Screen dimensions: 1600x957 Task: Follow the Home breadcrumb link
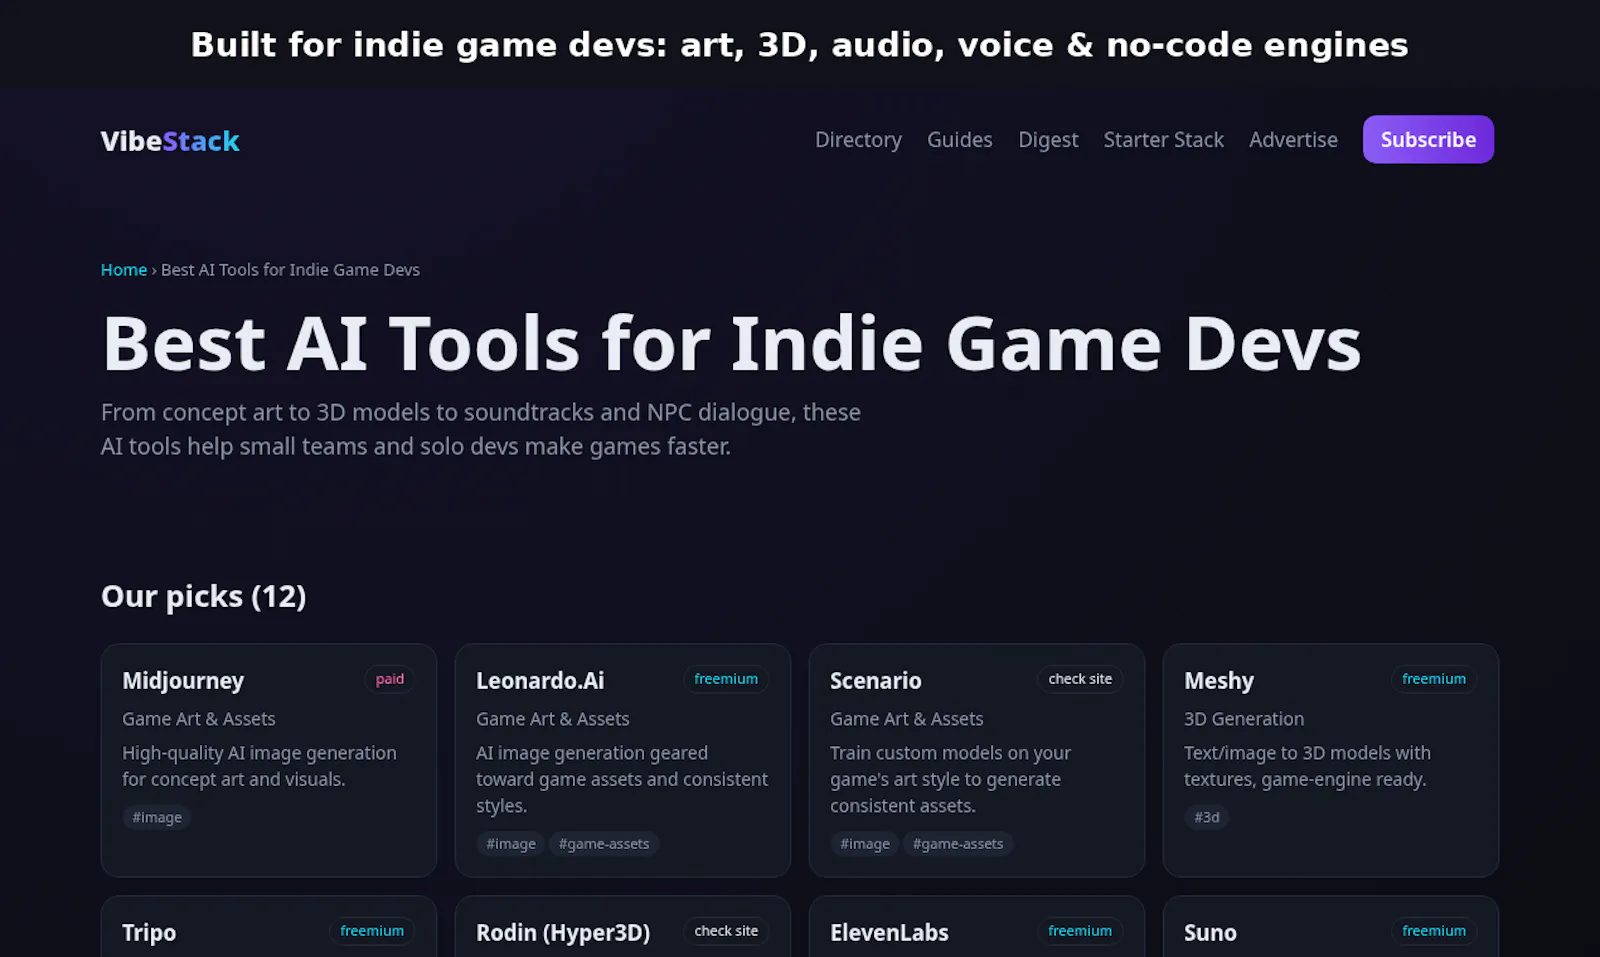(124, 270)
